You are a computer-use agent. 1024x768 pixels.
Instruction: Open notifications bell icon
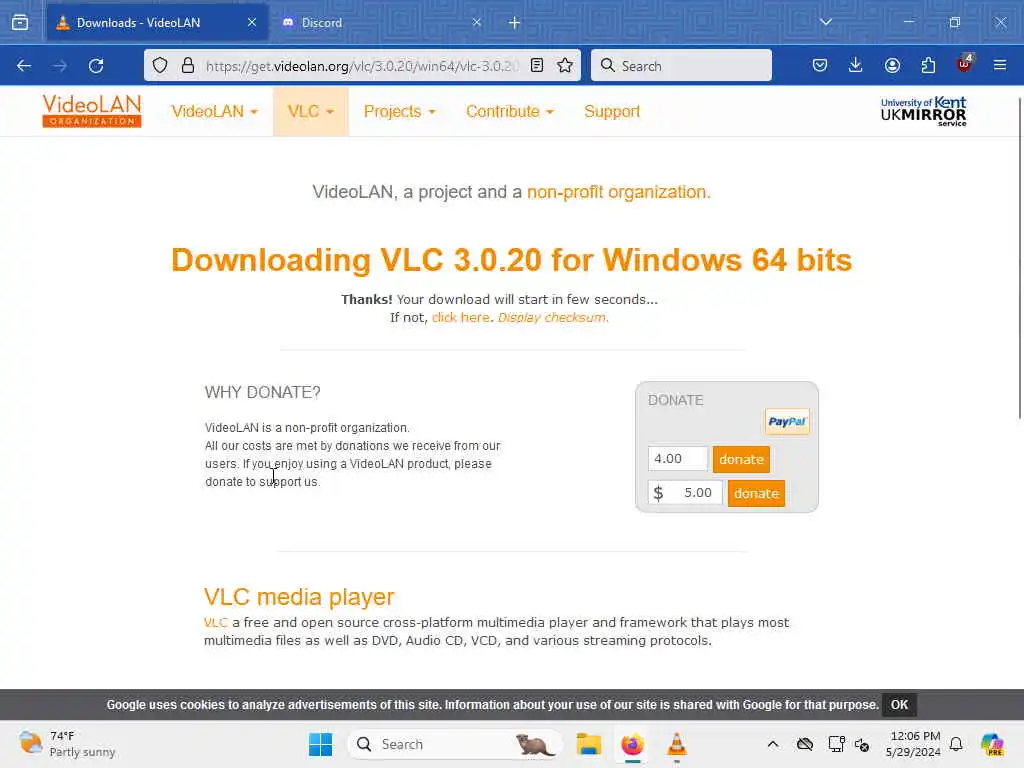point(956,744)
